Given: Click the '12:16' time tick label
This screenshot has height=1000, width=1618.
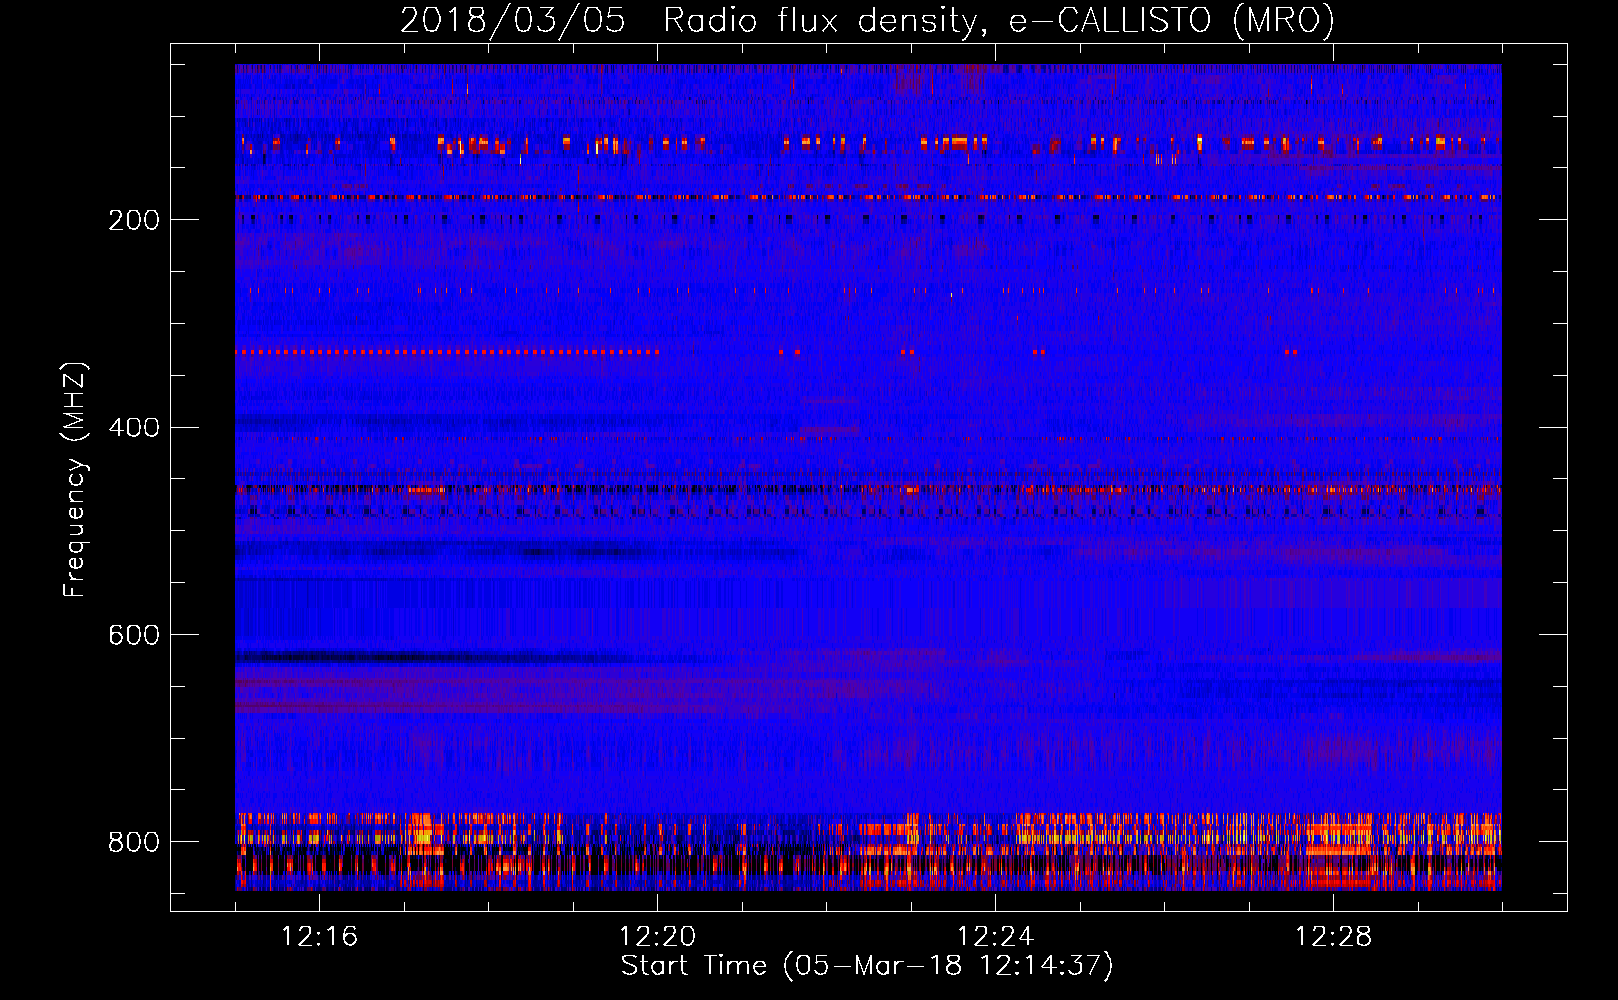Looking at the screenshot, I should (x=319, y=937).
